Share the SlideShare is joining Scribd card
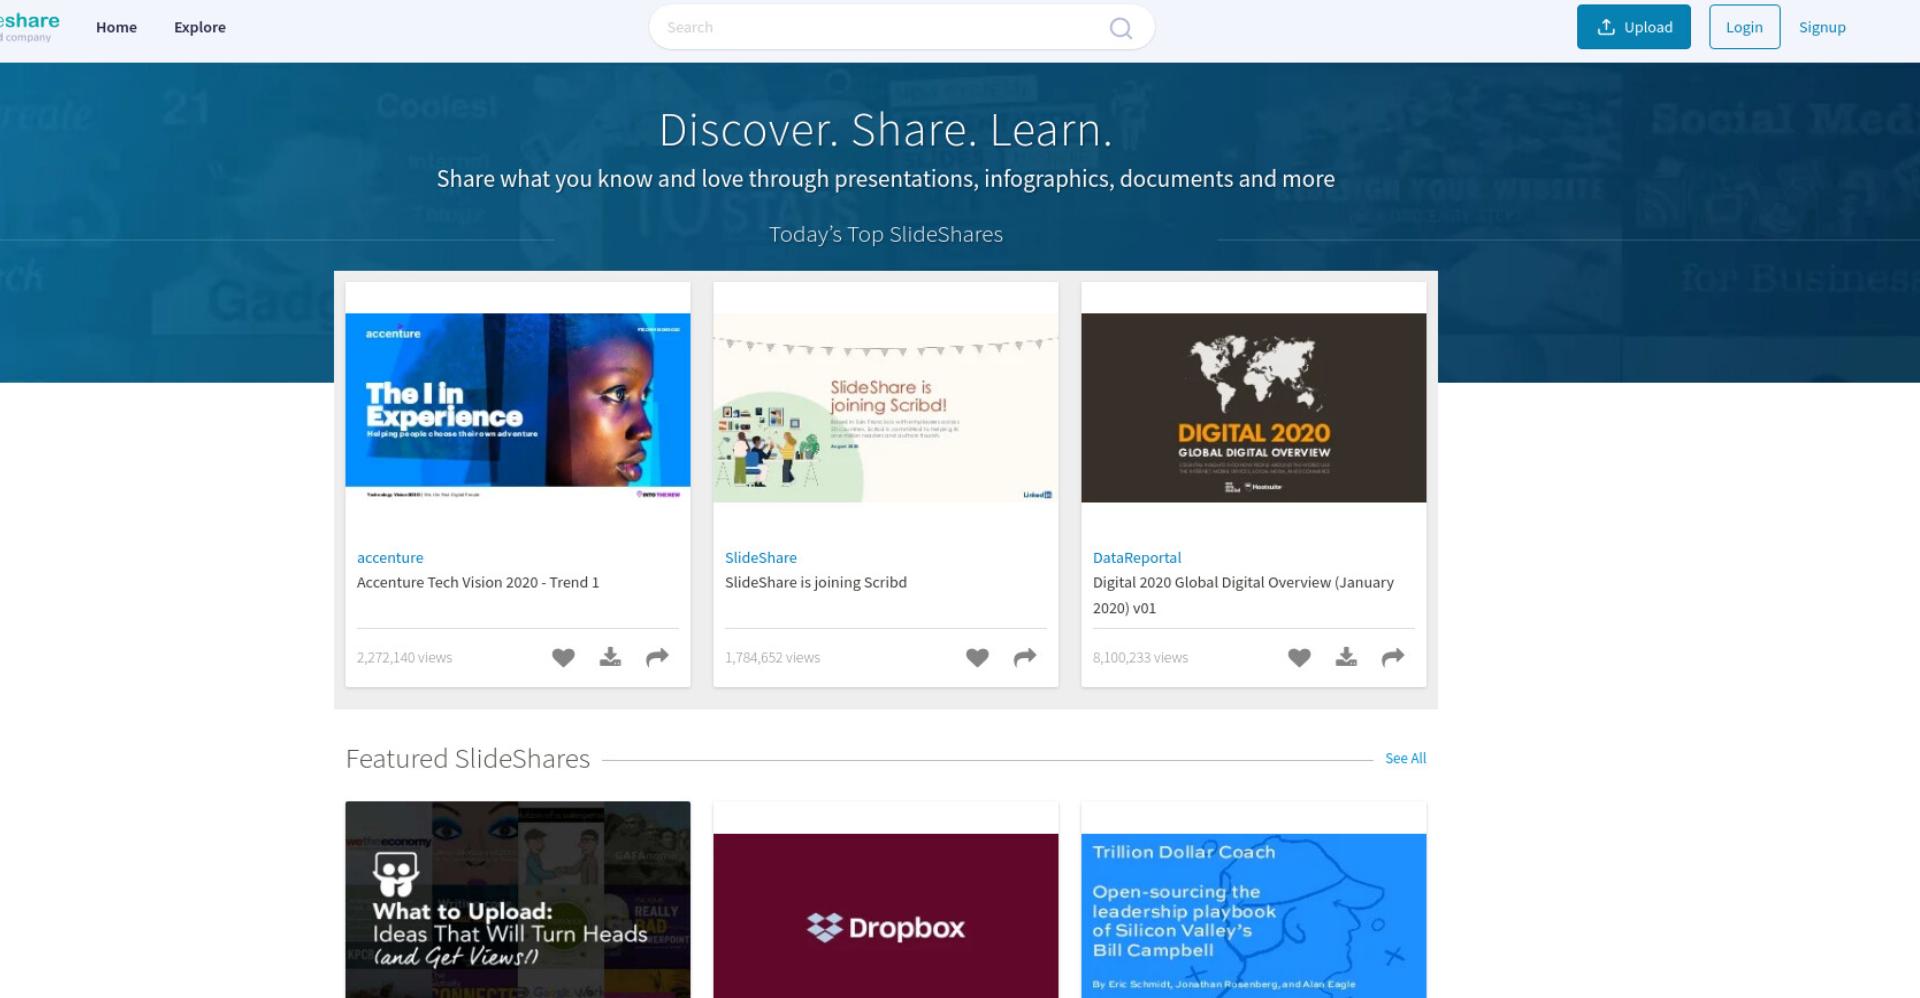This screenshot has width=1920, height=998. click(1025, 657)
